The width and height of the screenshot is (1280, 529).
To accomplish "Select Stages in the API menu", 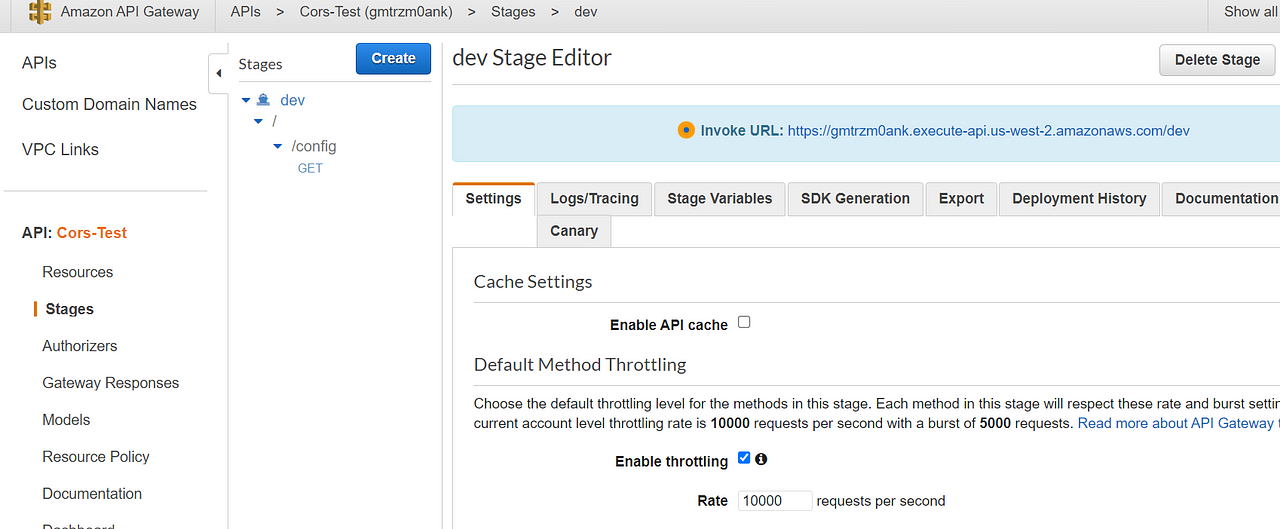I will [x=69, y=309].
